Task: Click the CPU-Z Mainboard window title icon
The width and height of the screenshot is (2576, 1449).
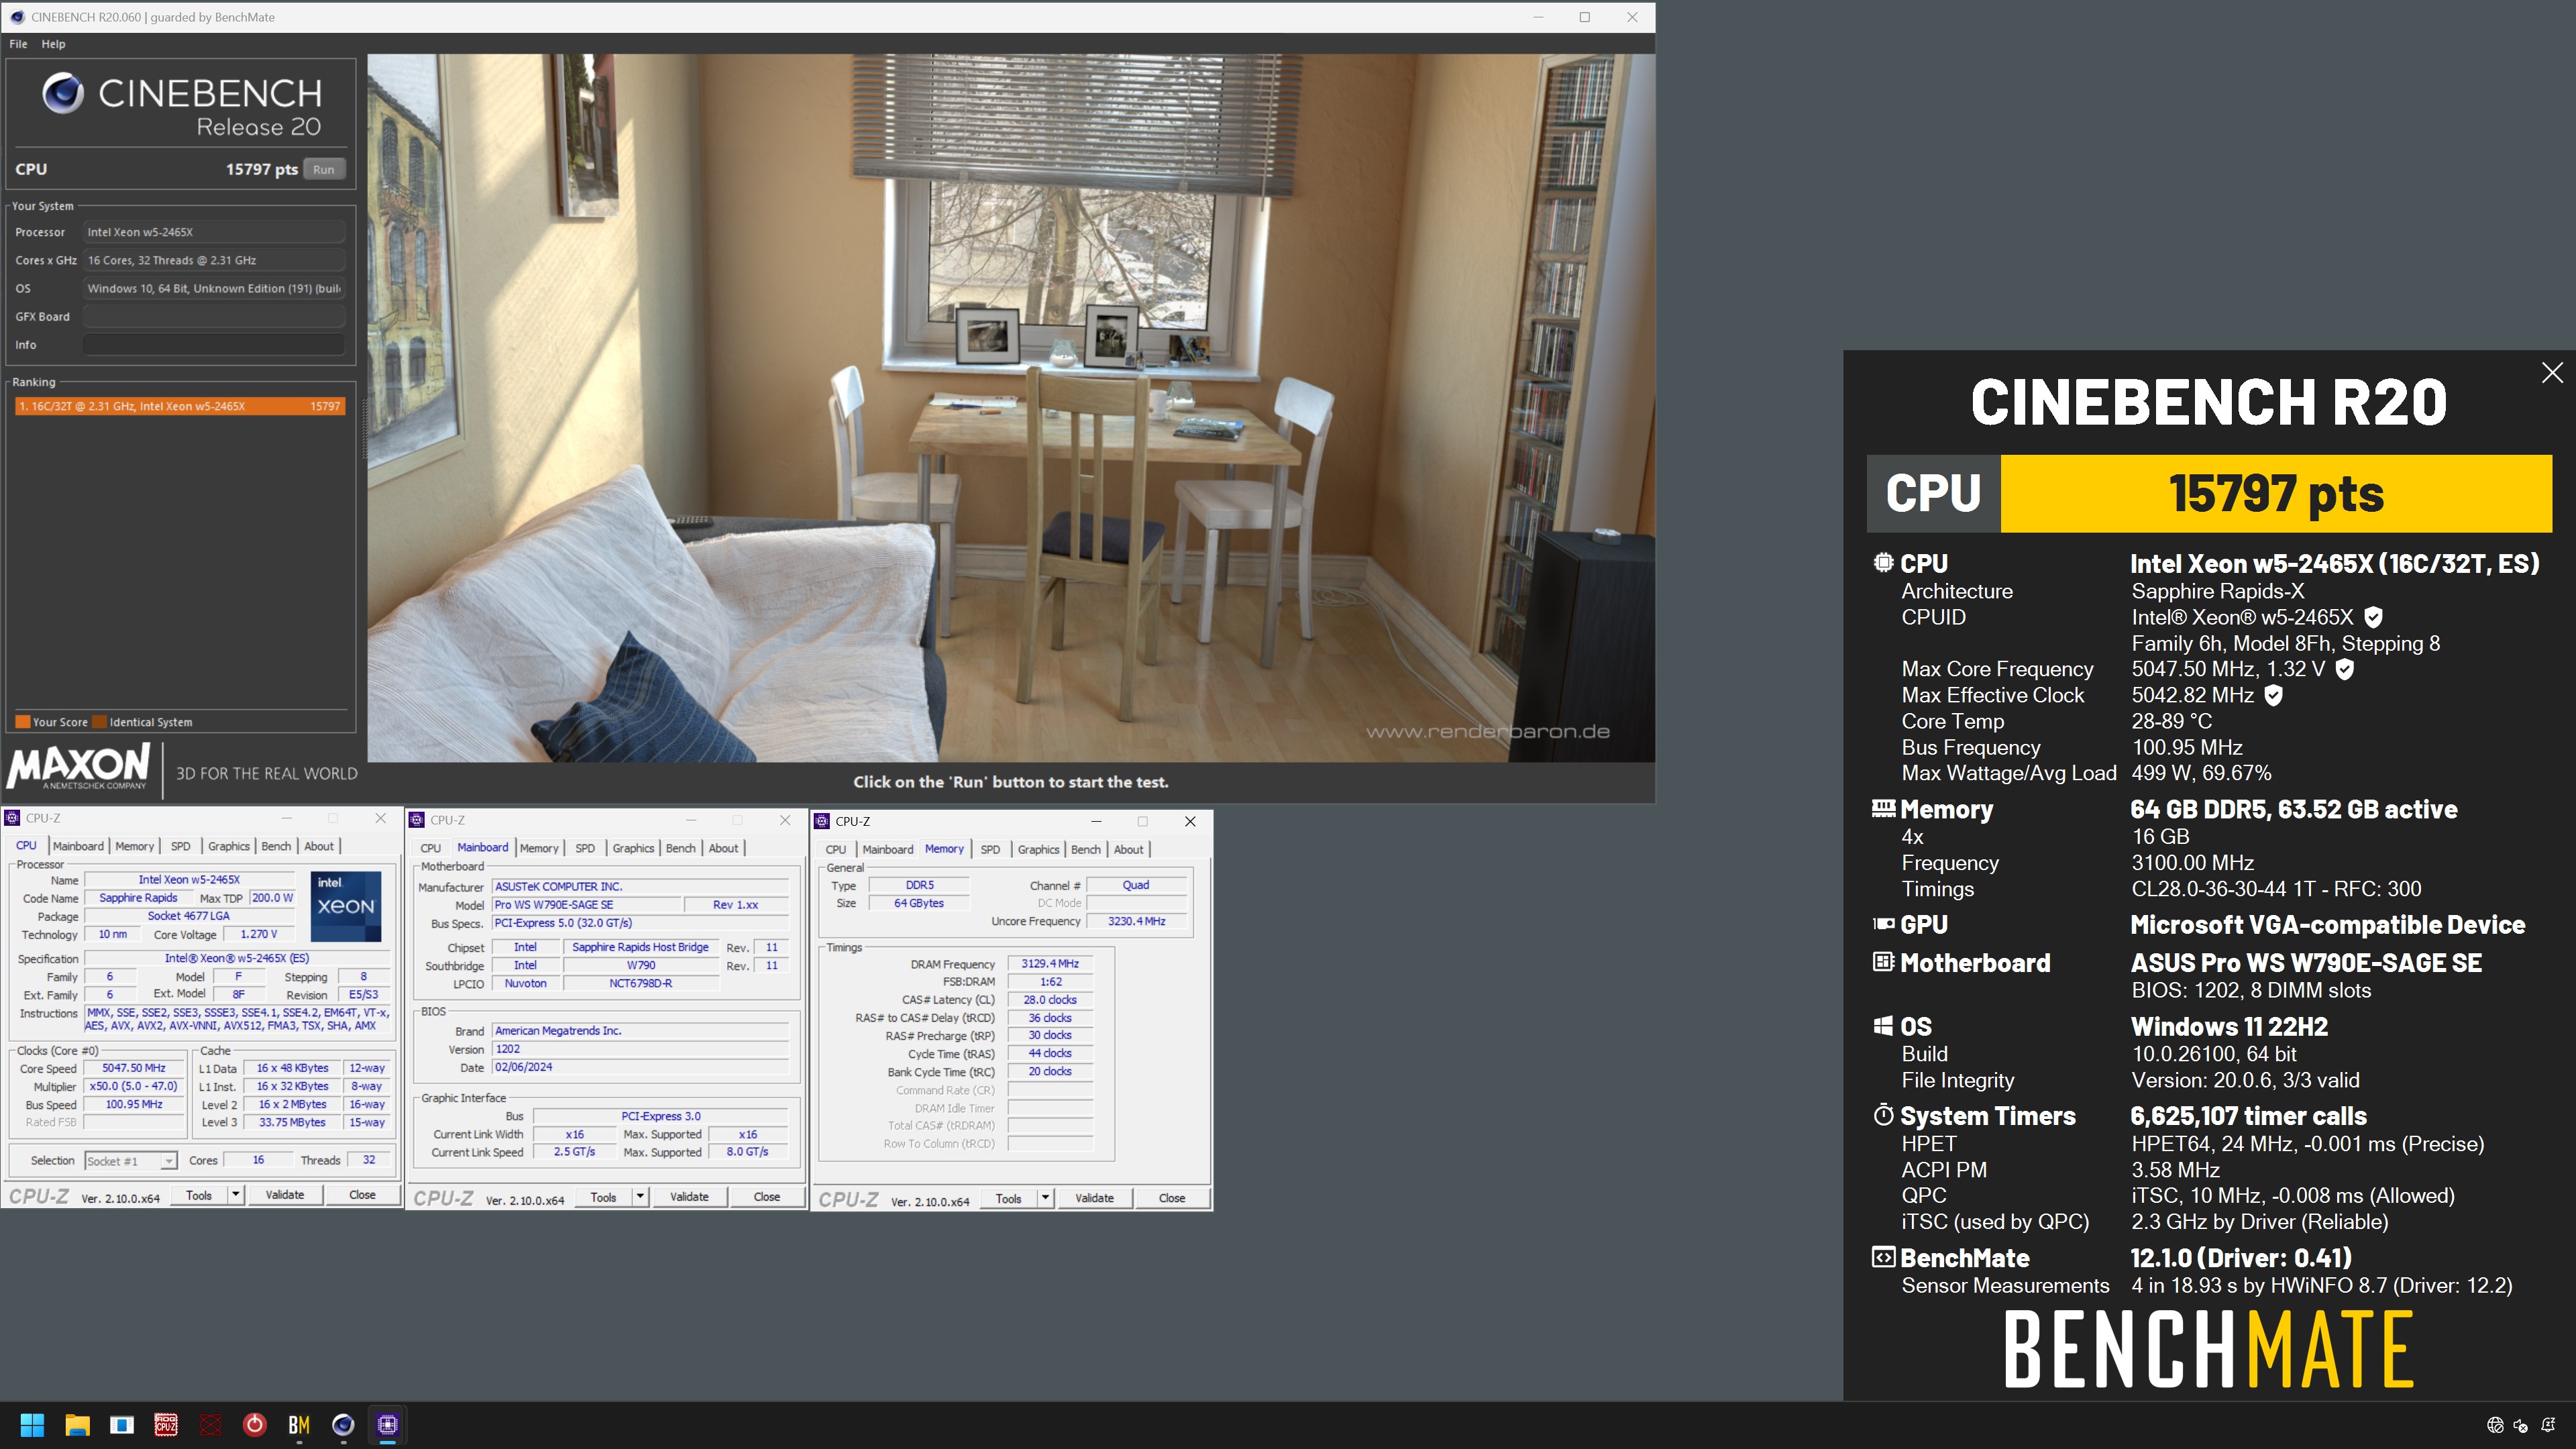Action: pyautogui.click(x=417, y=820)
